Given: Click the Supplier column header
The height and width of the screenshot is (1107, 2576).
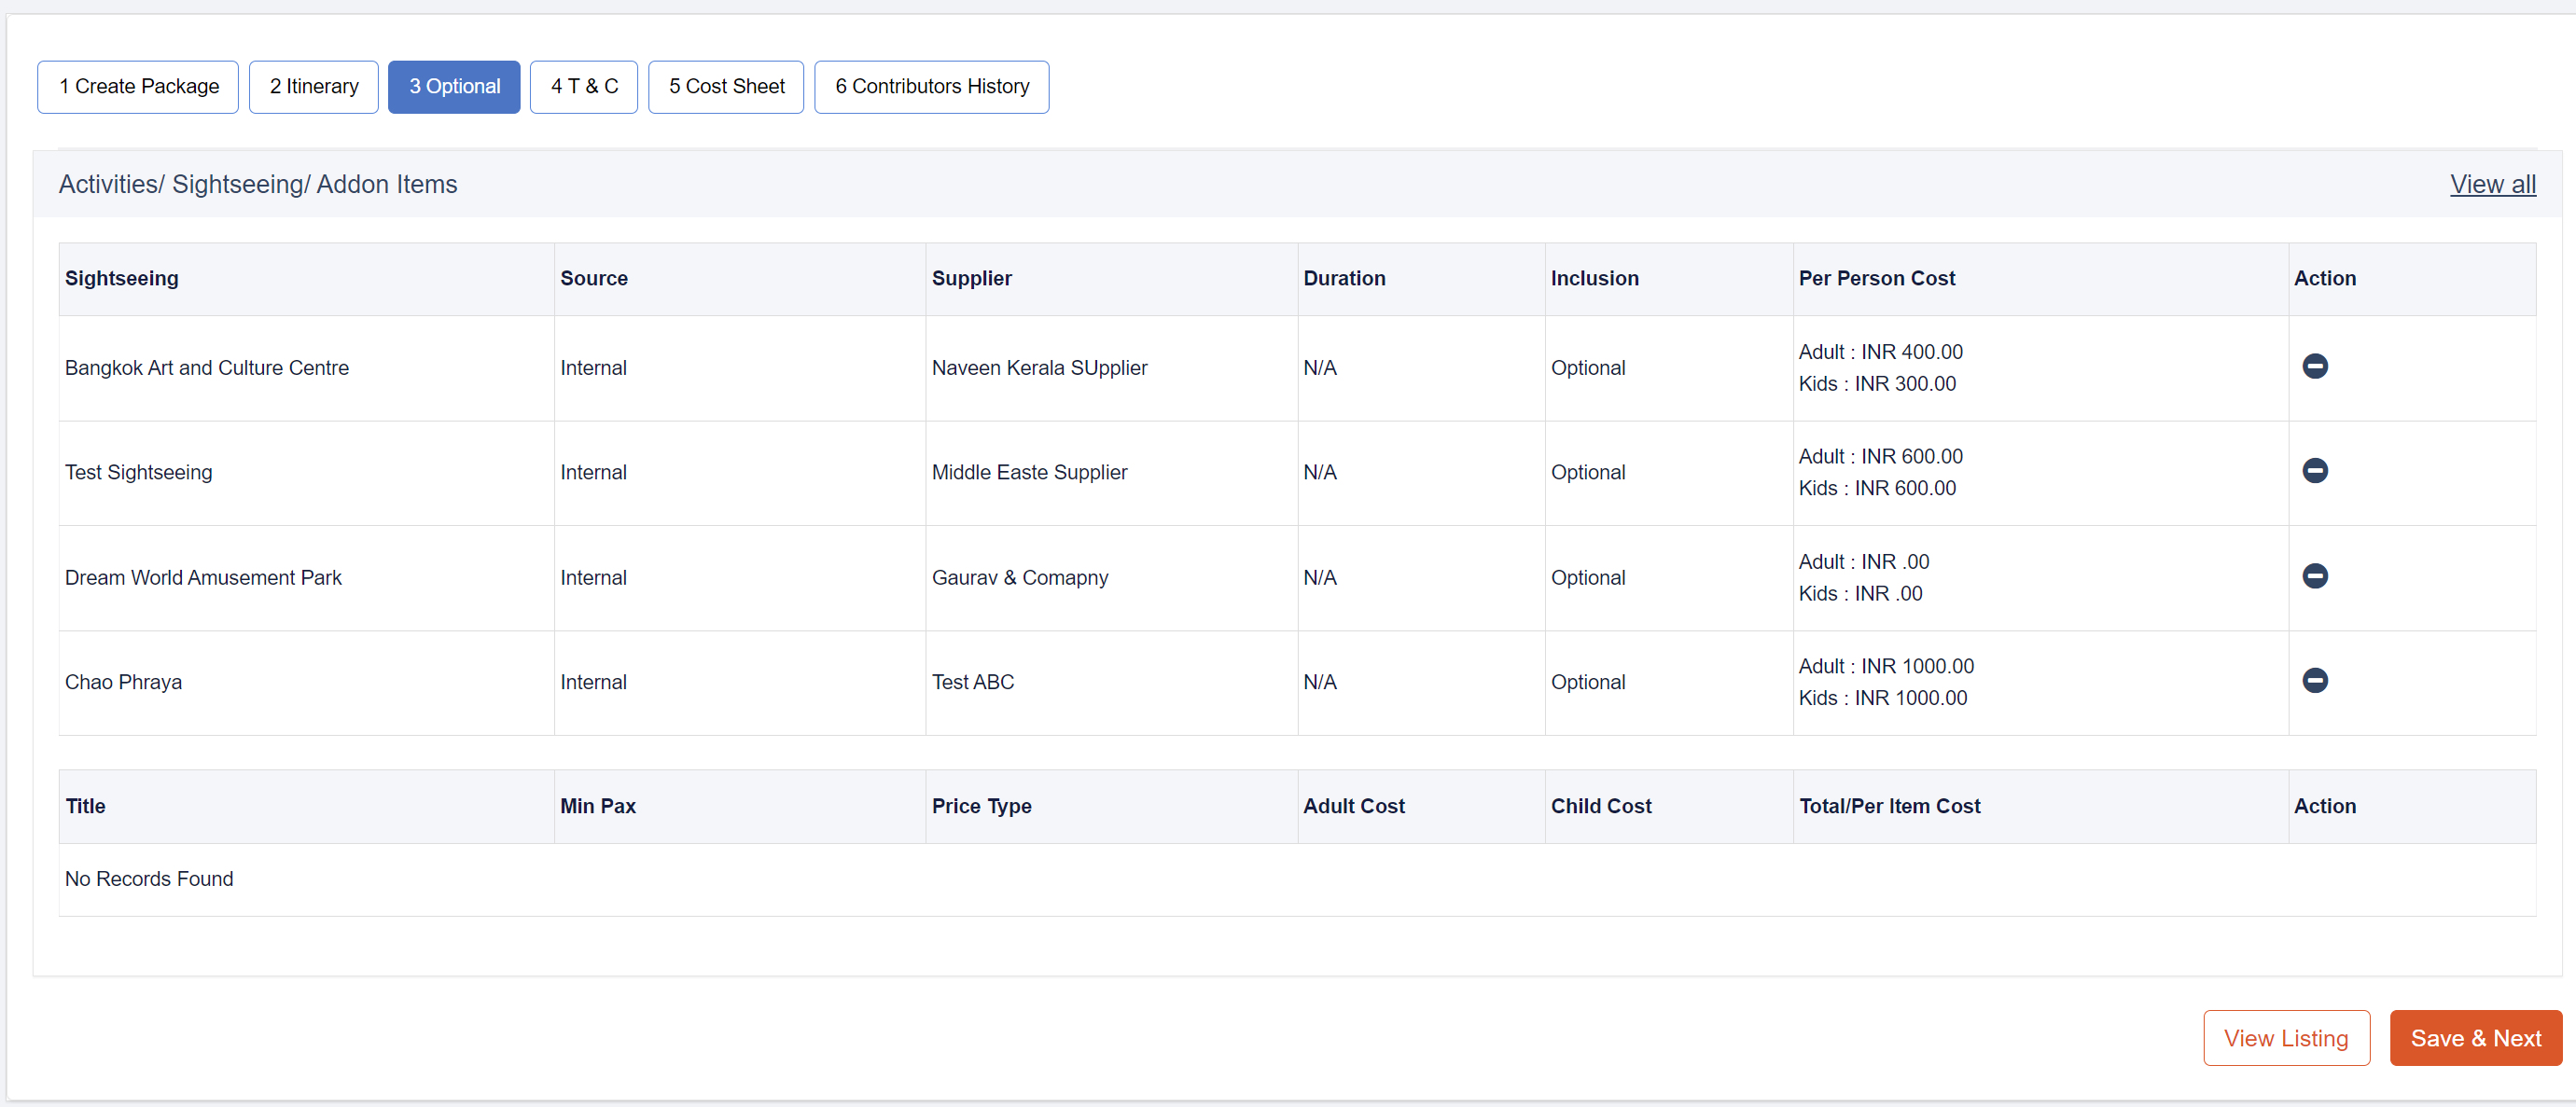Looking at the screenshot, I should point(971,278).
